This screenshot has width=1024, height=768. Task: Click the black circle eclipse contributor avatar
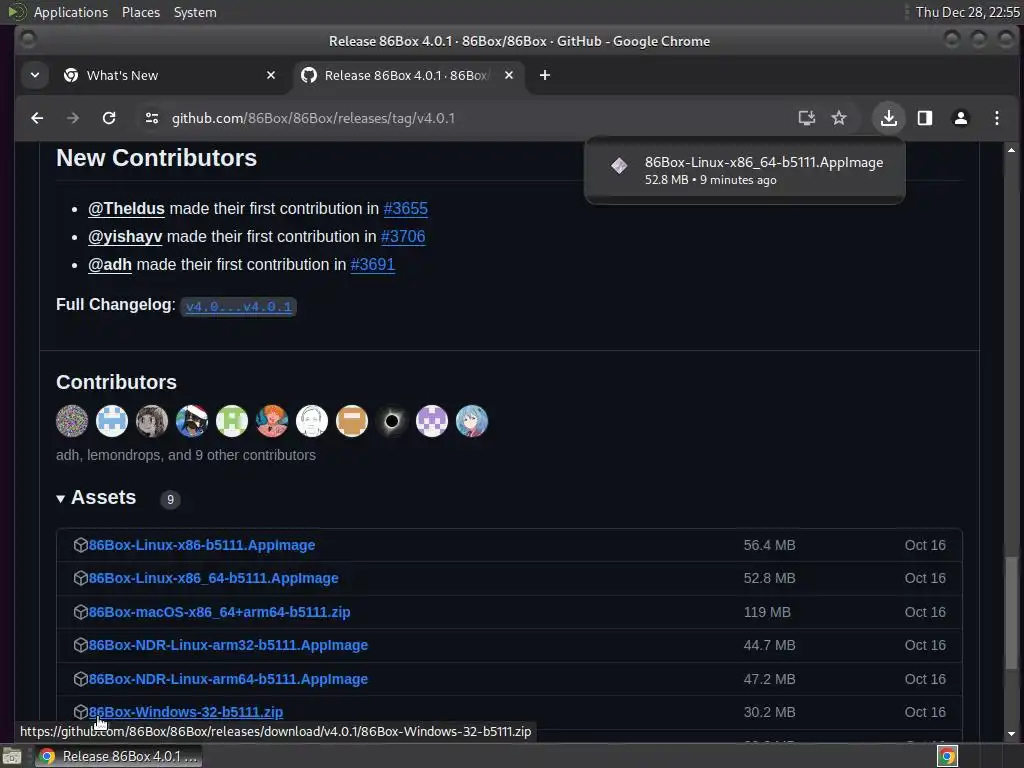point(392,421)
